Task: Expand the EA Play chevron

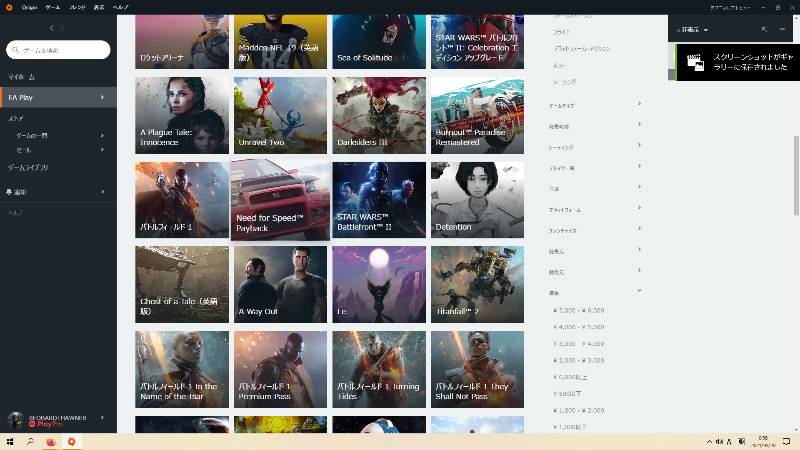Action: (x=102, y=97)
